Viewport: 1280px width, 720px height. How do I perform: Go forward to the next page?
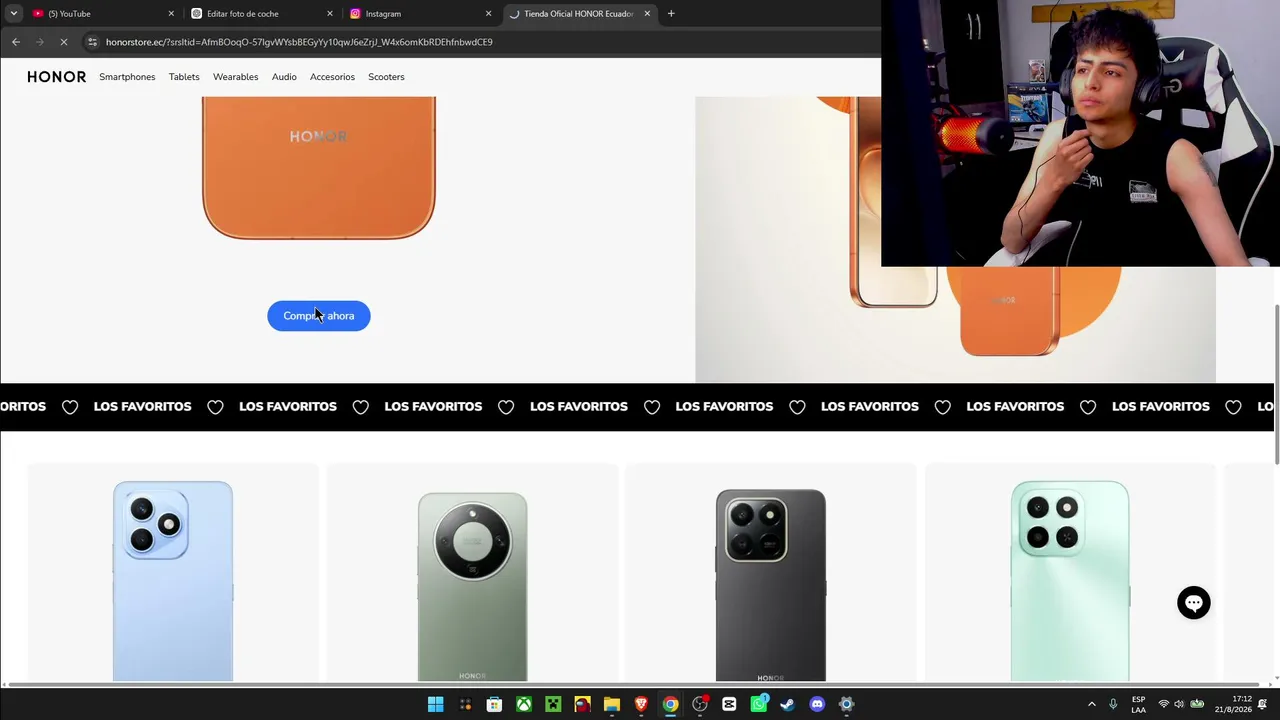tap(40, 42)
